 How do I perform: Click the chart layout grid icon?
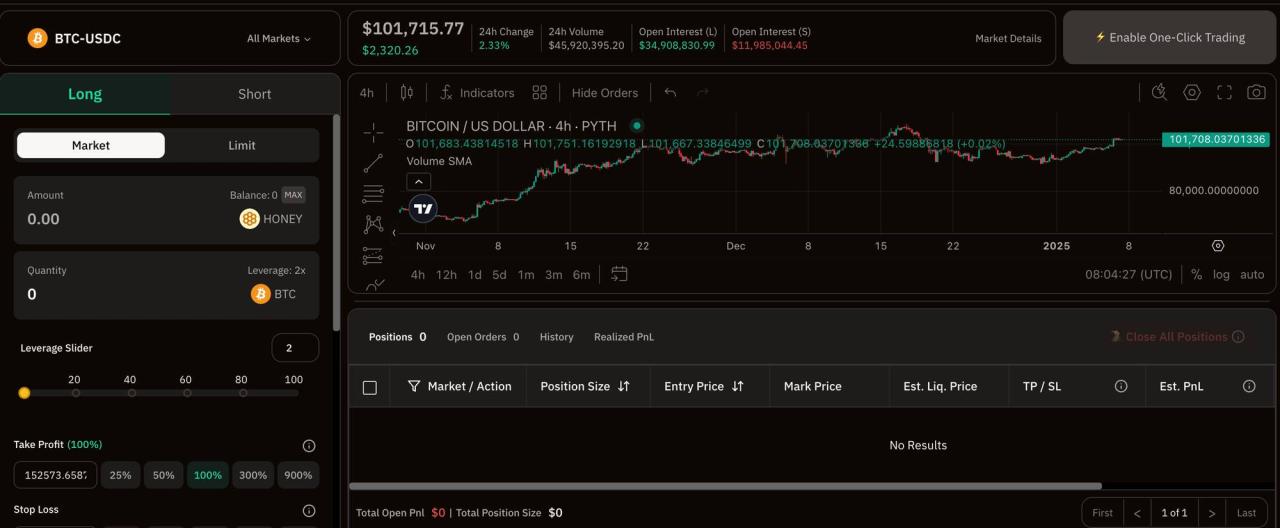(540, 93)
